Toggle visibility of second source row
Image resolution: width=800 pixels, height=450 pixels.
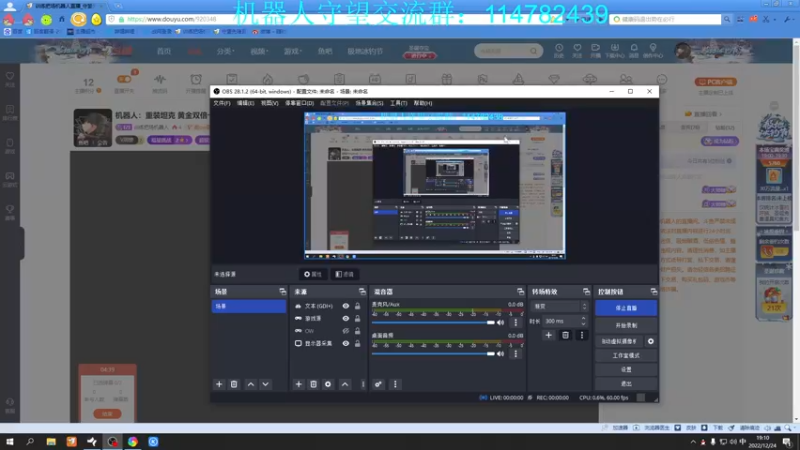[x=345, y=318]
